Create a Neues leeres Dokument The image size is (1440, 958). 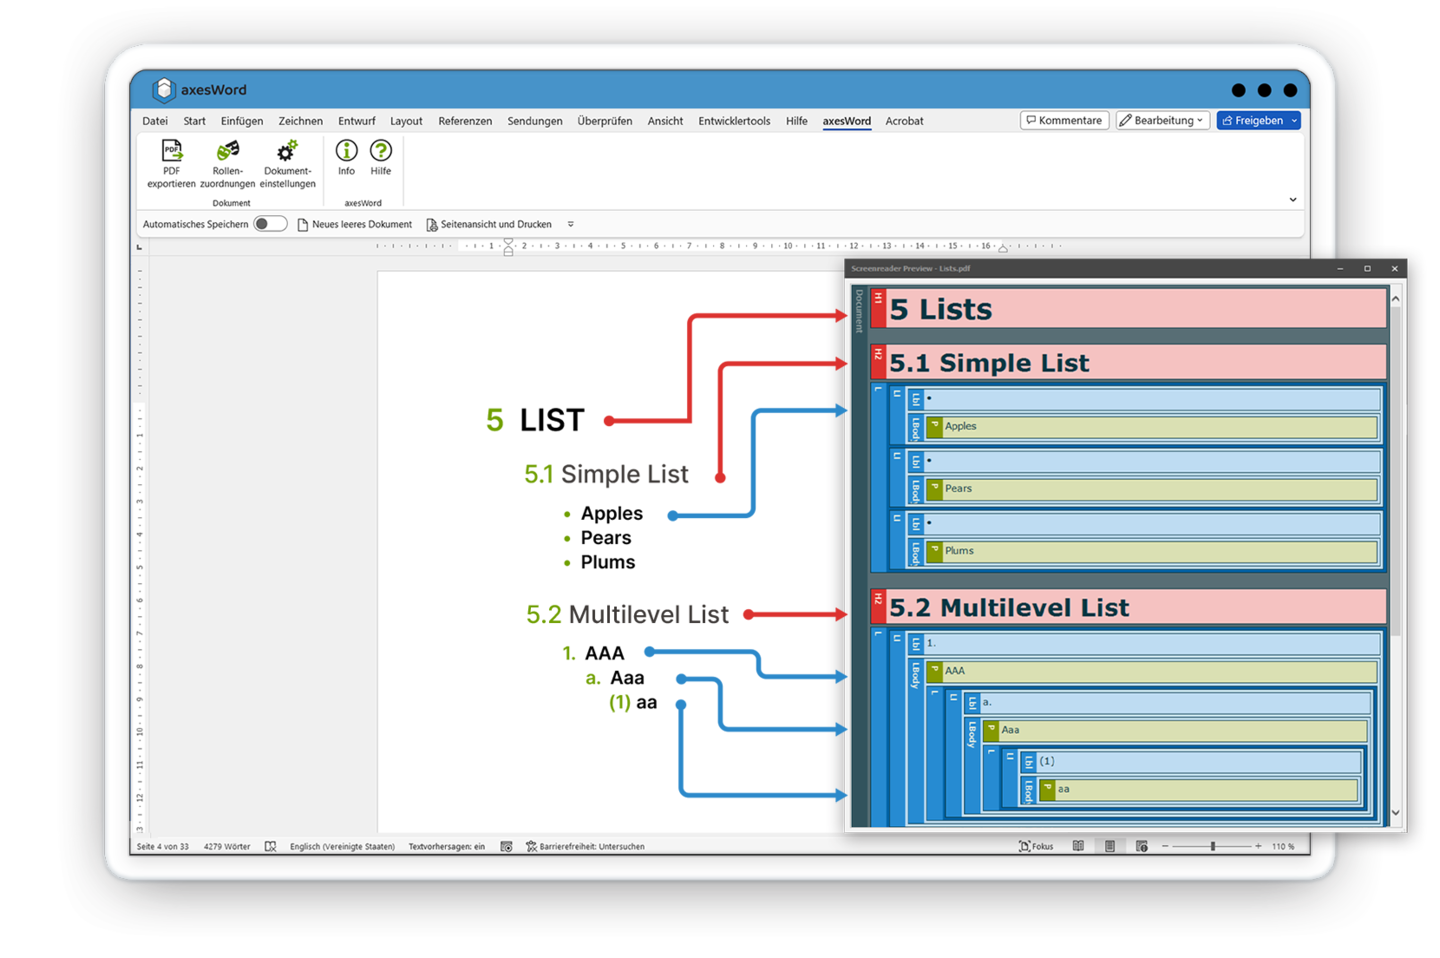(355, 224)
